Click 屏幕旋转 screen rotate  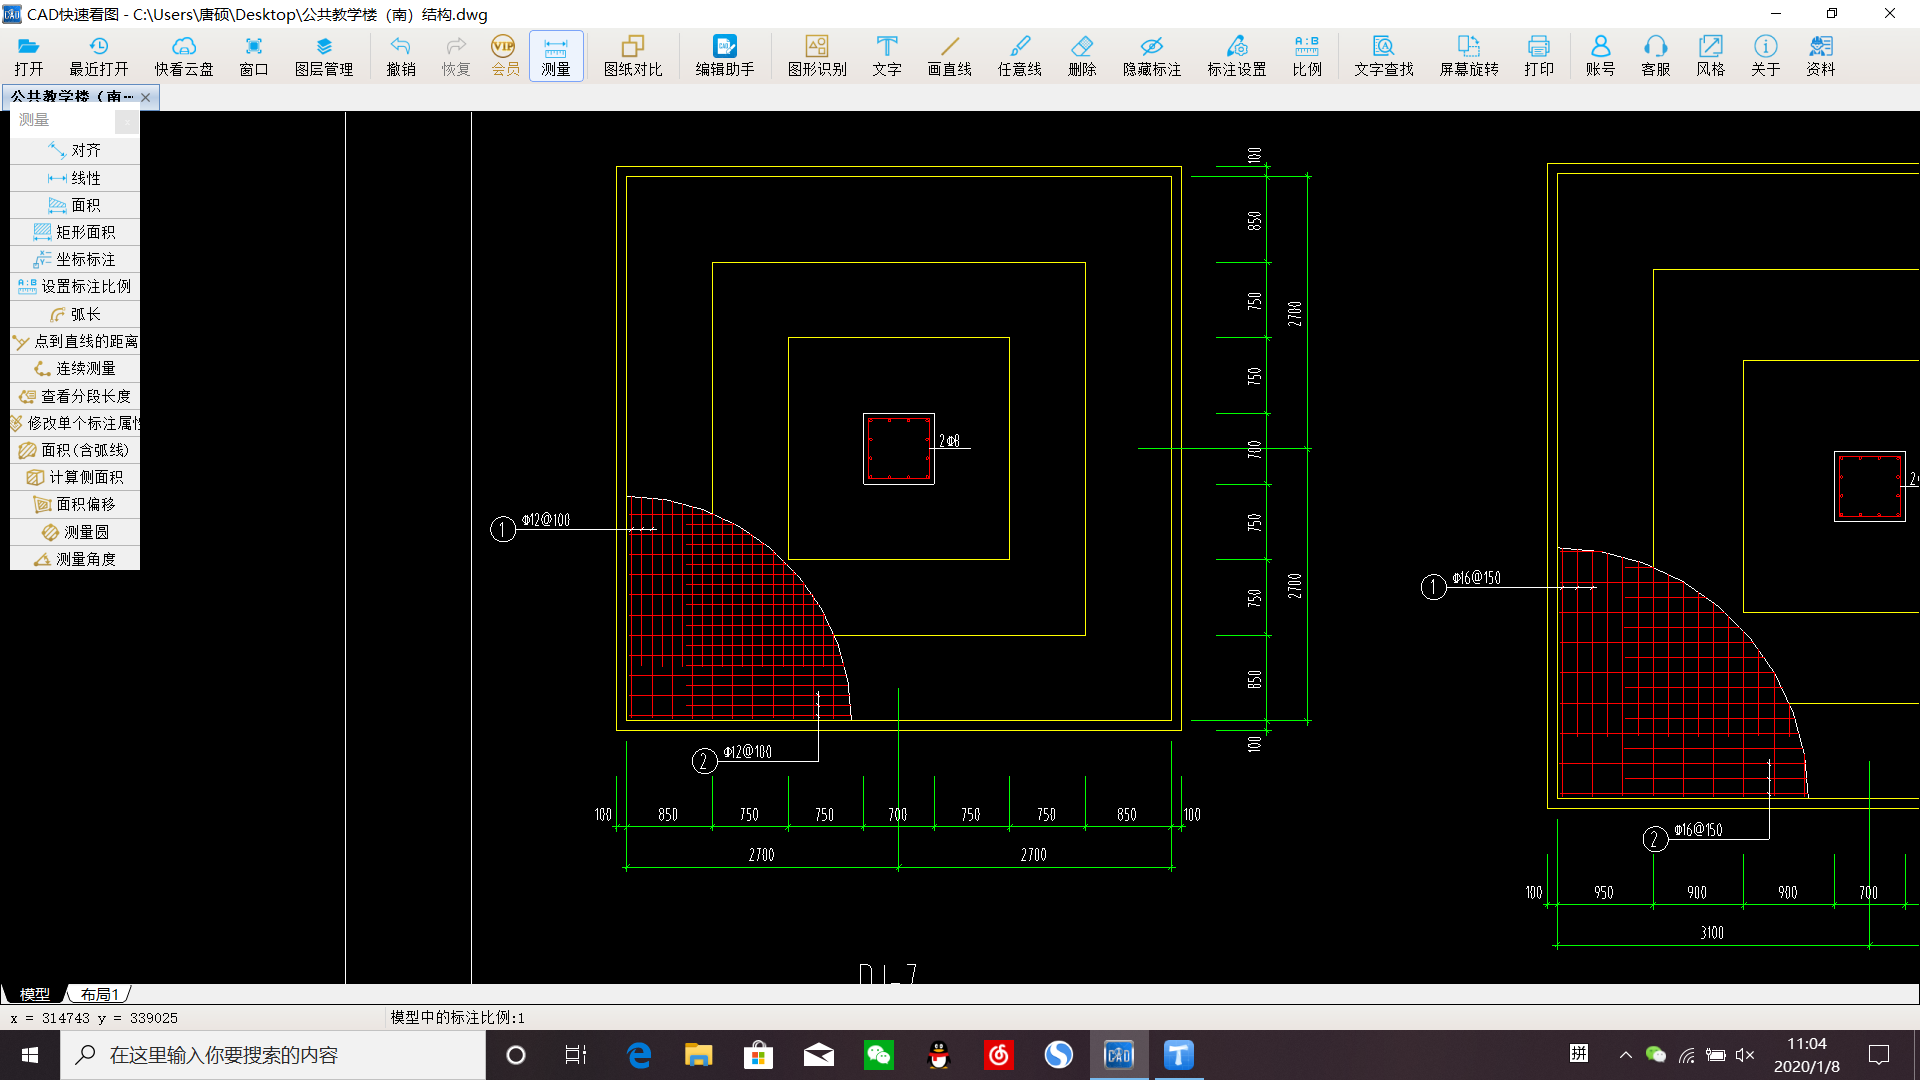point(1469,56)
